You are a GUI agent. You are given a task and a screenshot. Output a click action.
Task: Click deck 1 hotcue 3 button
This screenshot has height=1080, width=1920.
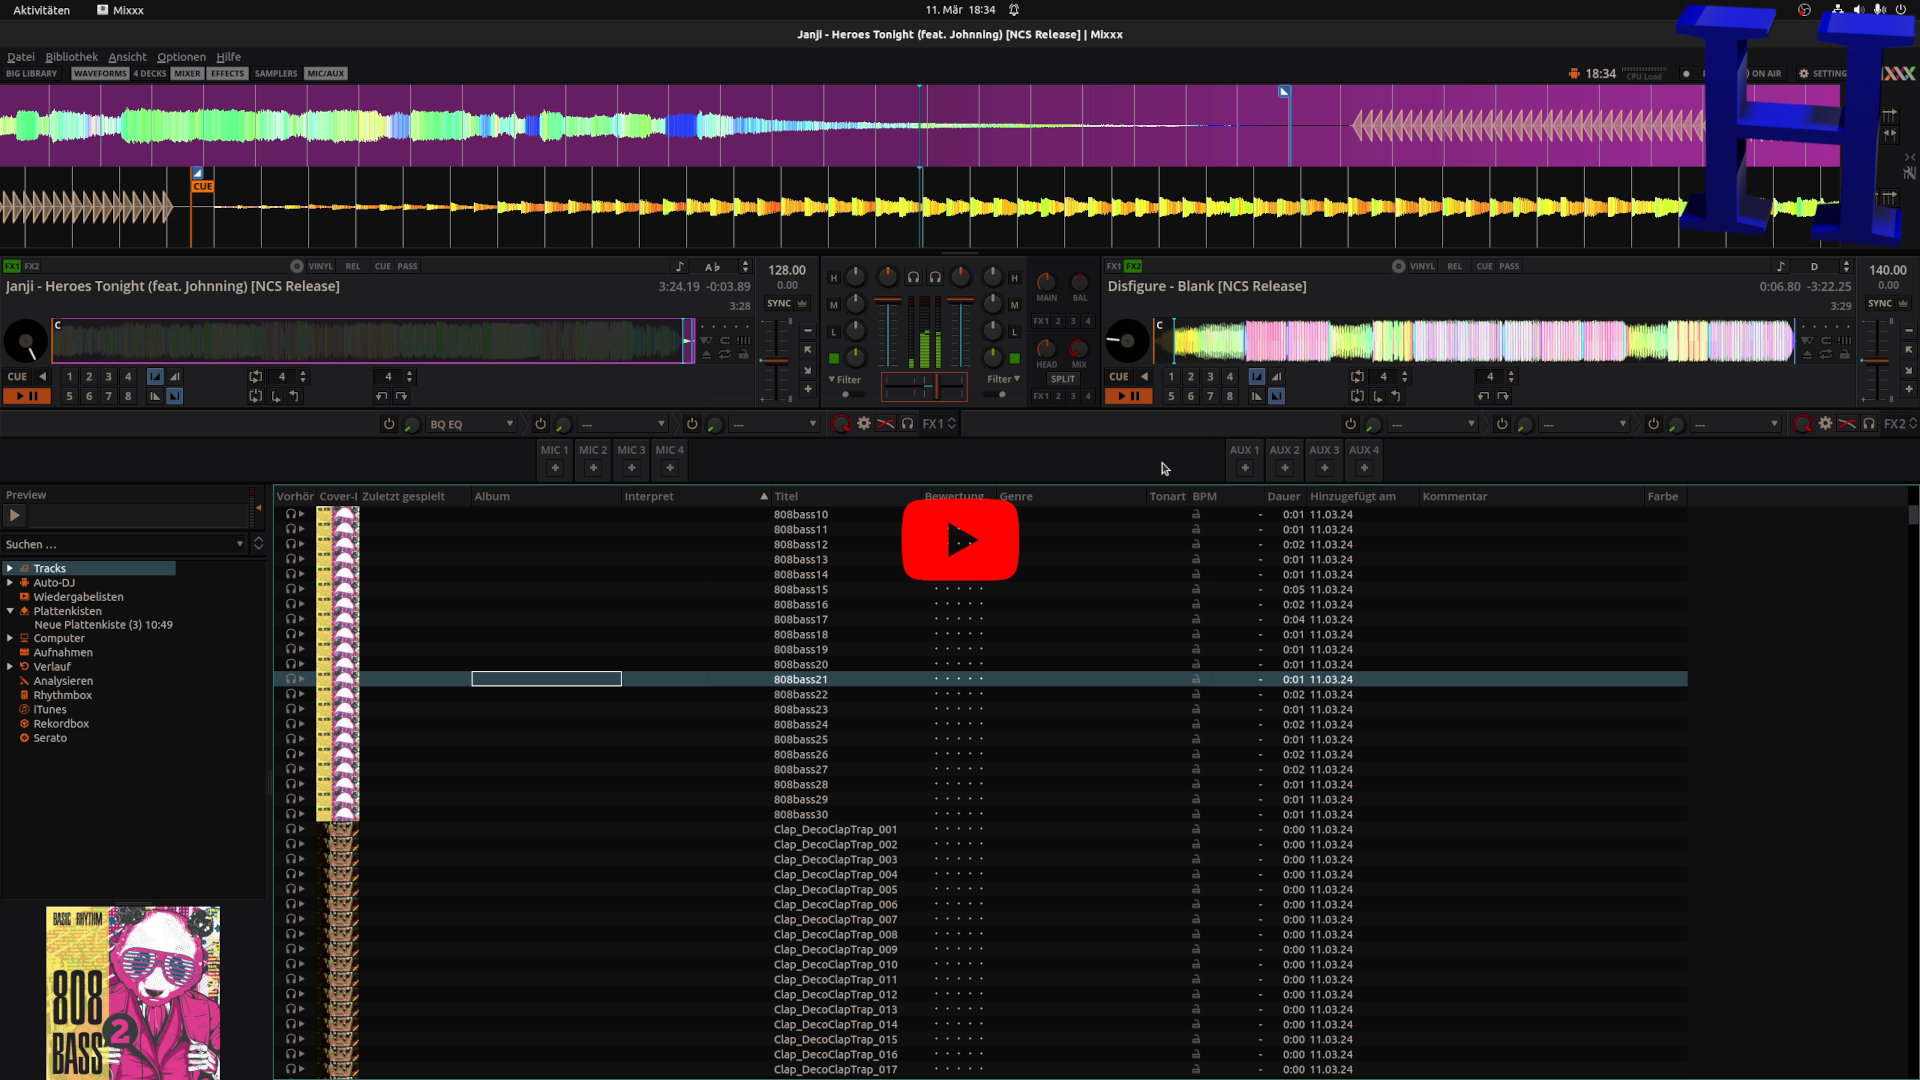tap(109, 377)
